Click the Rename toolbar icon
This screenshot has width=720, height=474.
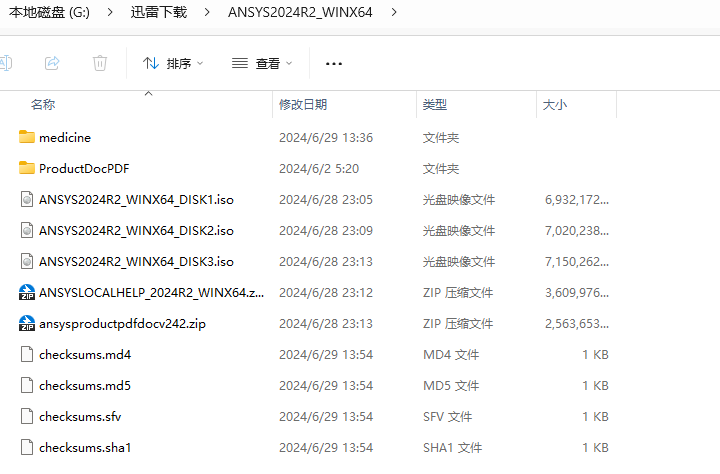click(6, 63)
